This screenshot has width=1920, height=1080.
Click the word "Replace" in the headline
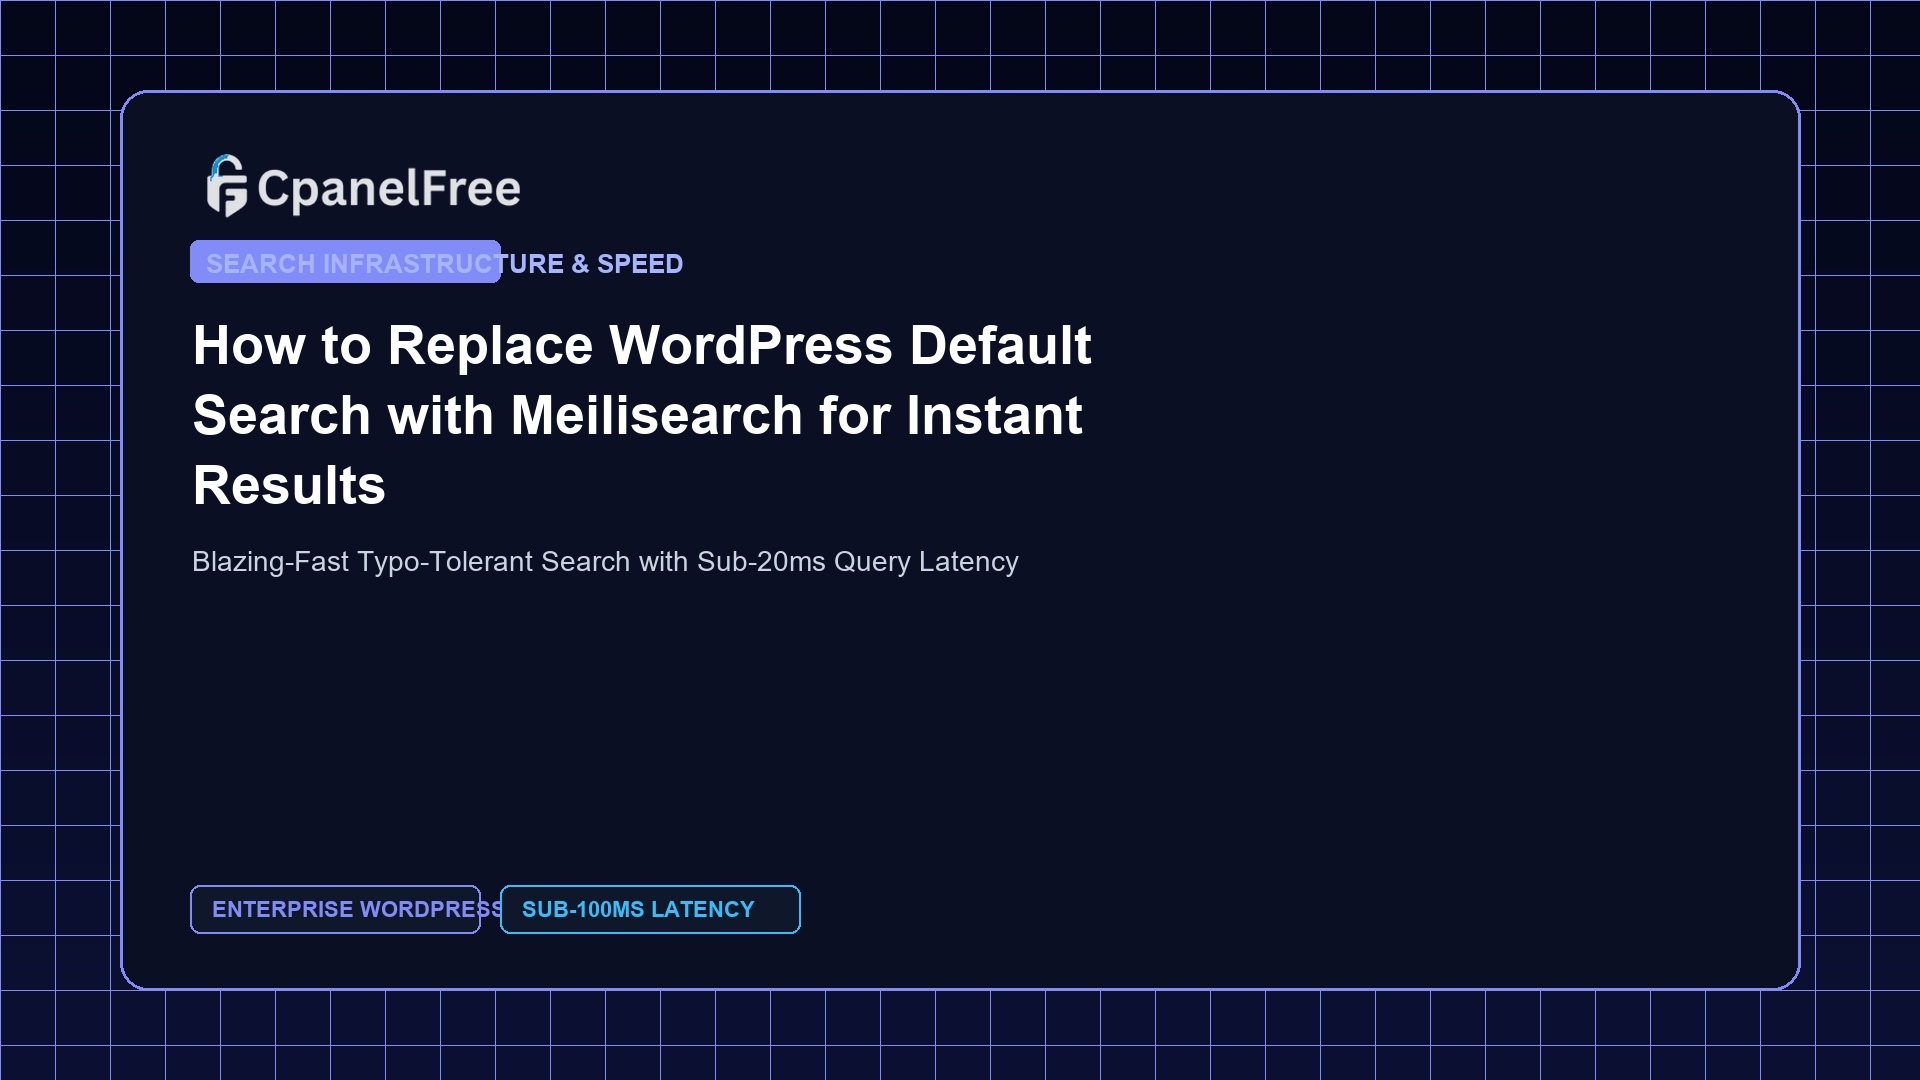coord(490,346)
